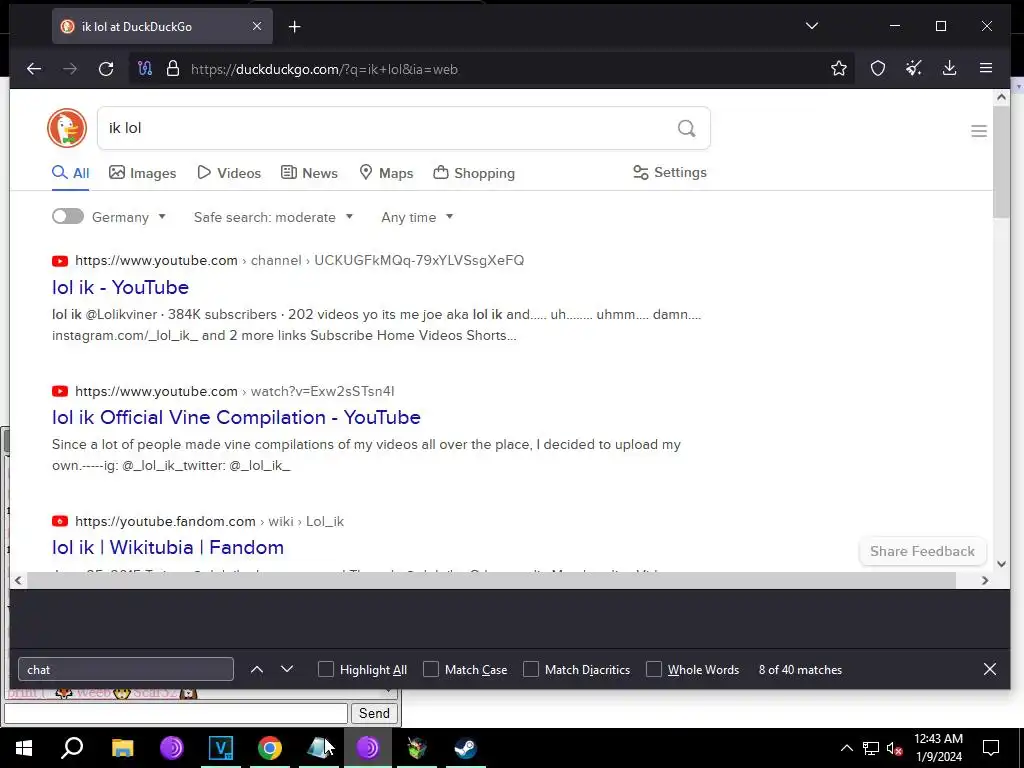
Task: Open the browser application menu
Action: pos(986,68)
